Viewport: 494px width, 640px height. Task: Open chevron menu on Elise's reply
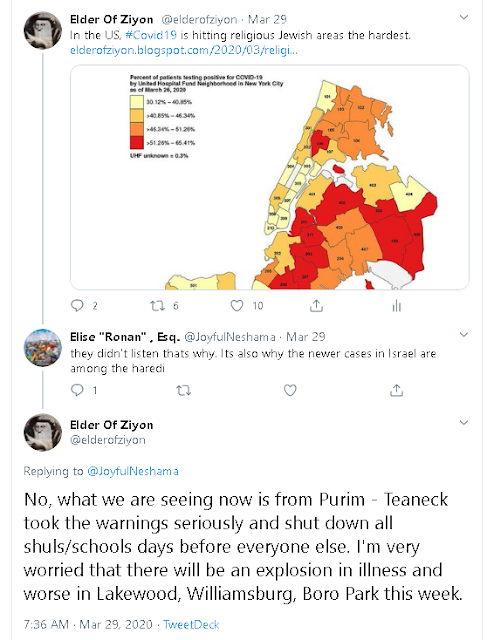tap(464, 335)
